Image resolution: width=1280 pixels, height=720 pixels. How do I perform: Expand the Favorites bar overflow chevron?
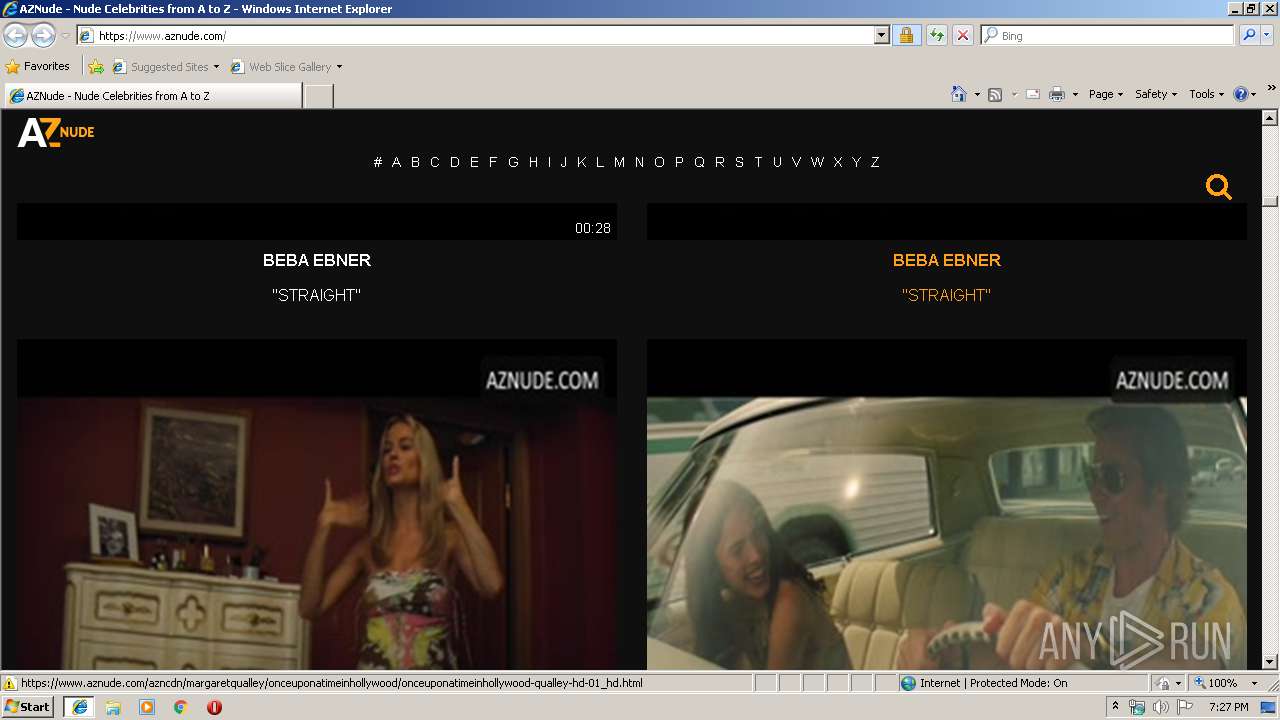point(1272,88)
